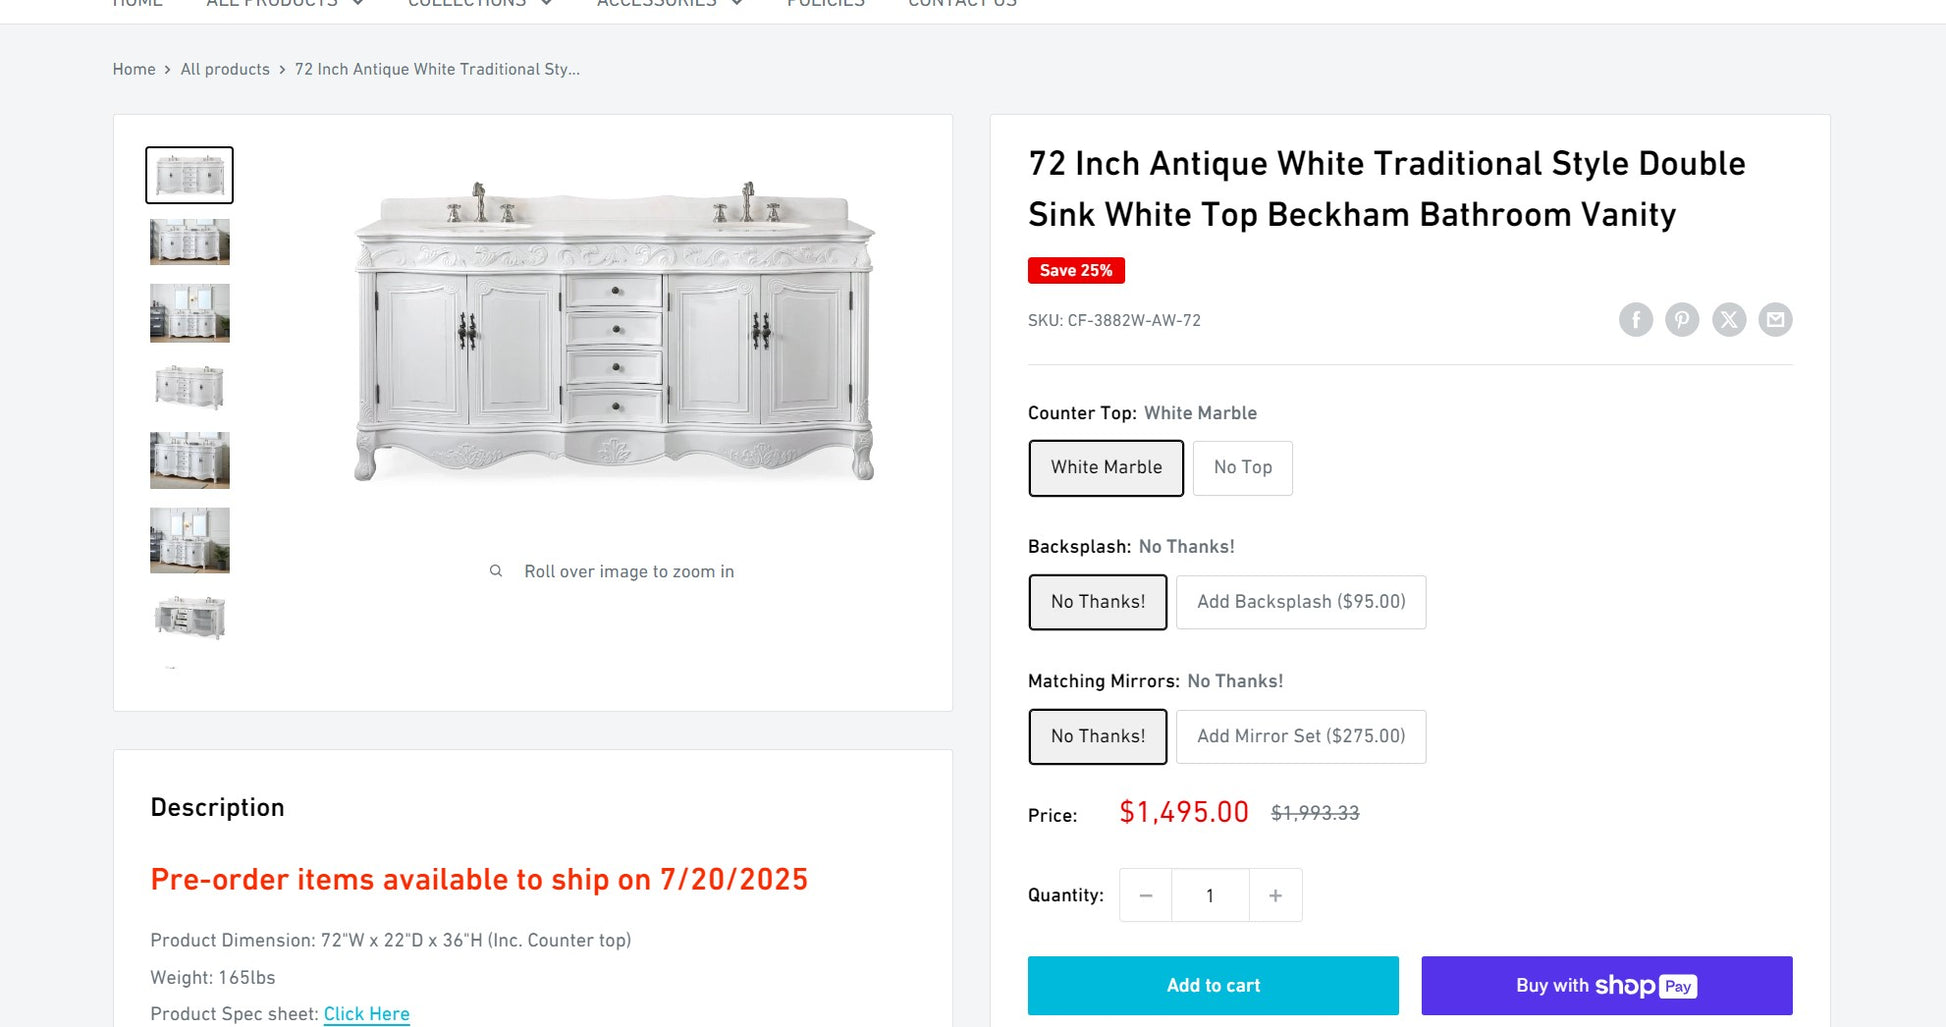1946x1027 pixels.
Task: Go to Home via breadcrumb link
Action: [134, 69]
